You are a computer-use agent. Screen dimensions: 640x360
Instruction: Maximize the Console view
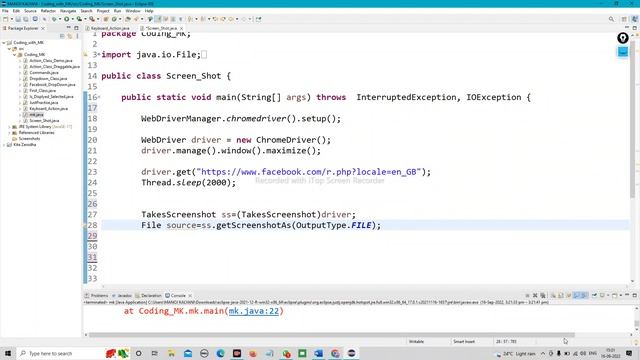634,295
